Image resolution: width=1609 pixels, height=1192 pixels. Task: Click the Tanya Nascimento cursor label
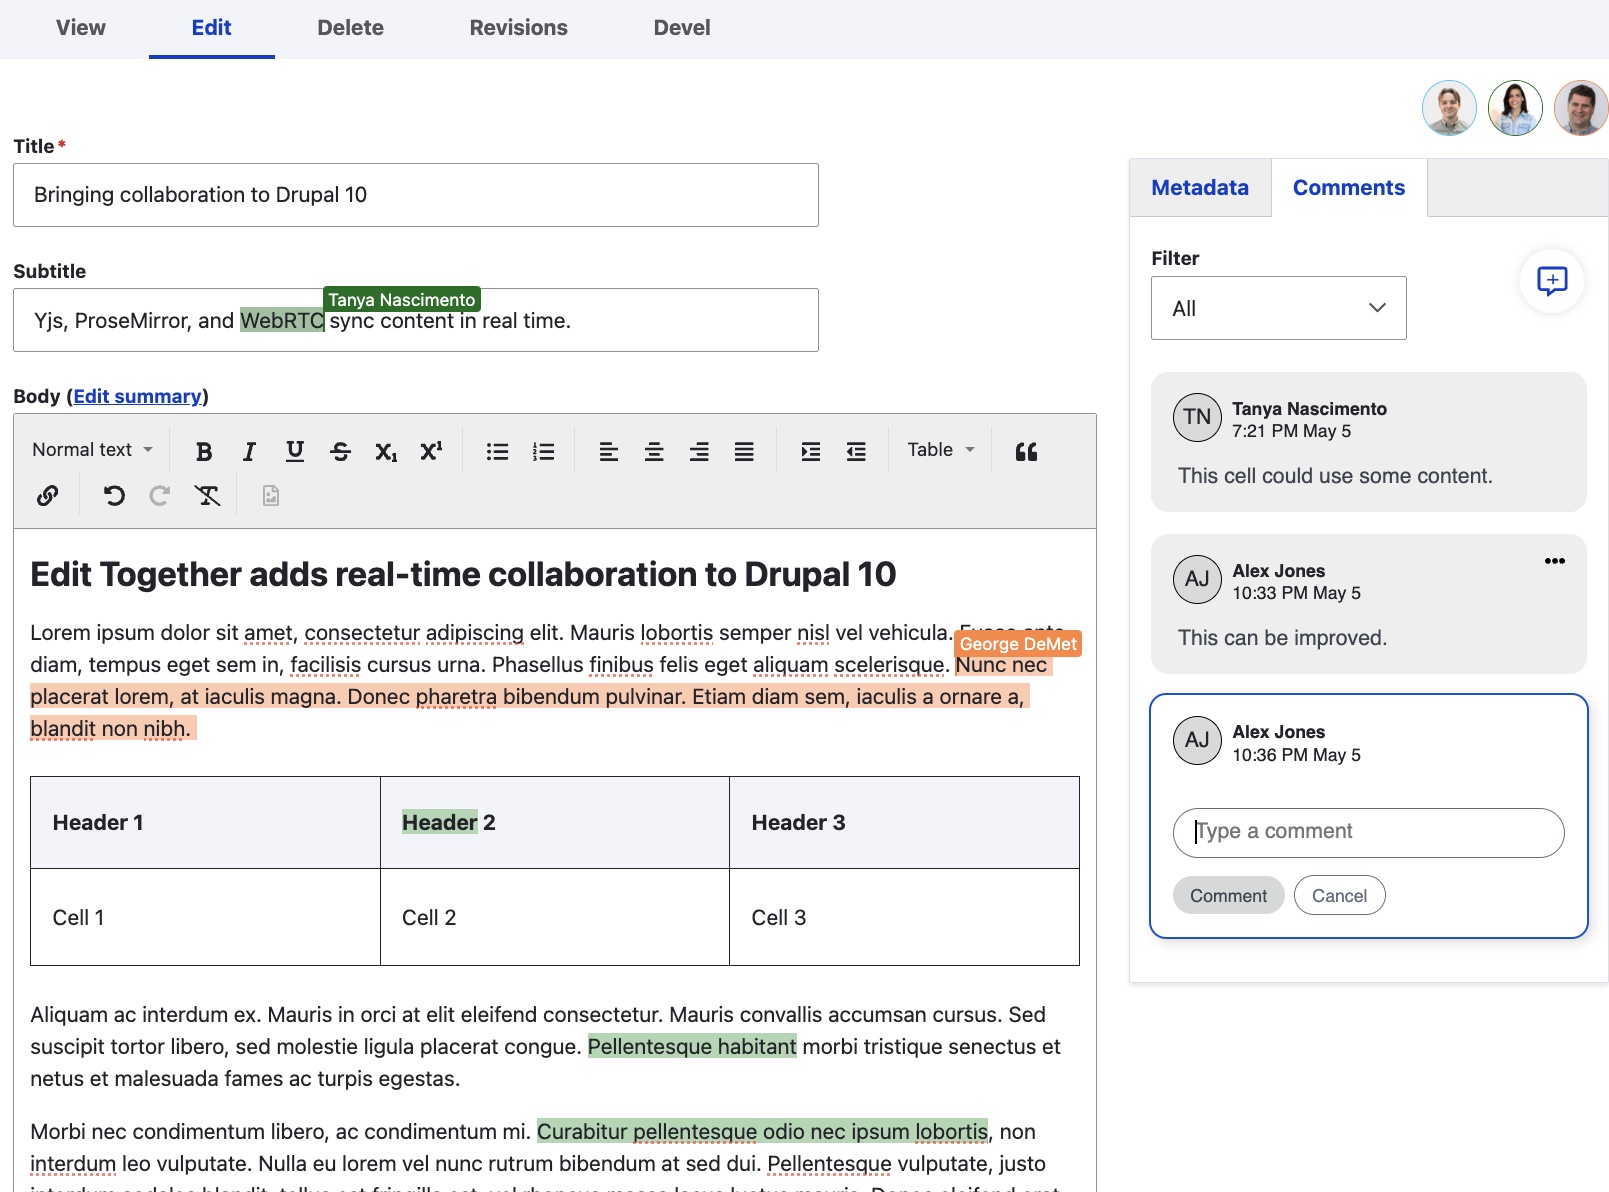pyautogui.click(x=402, y=299)
